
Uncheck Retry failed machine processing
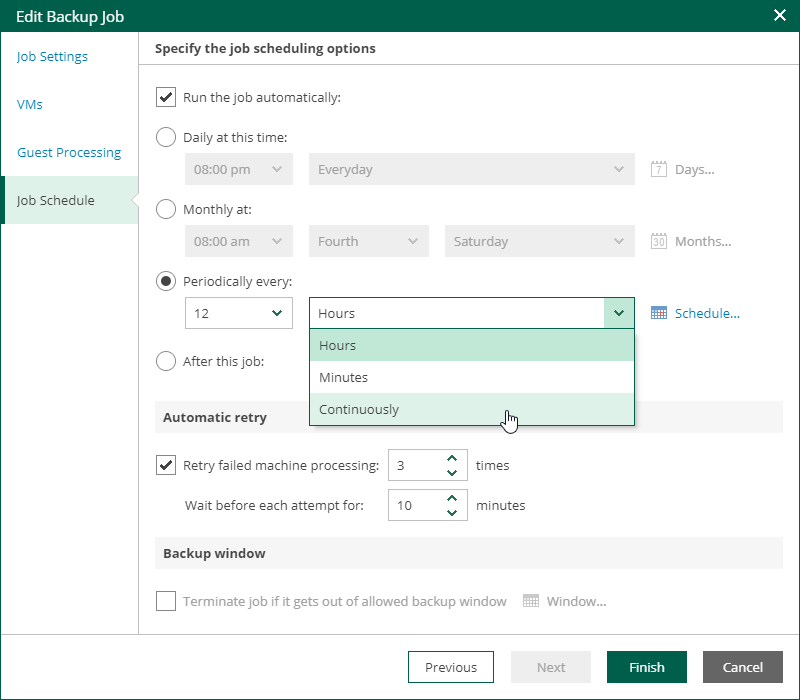[166, 465]
